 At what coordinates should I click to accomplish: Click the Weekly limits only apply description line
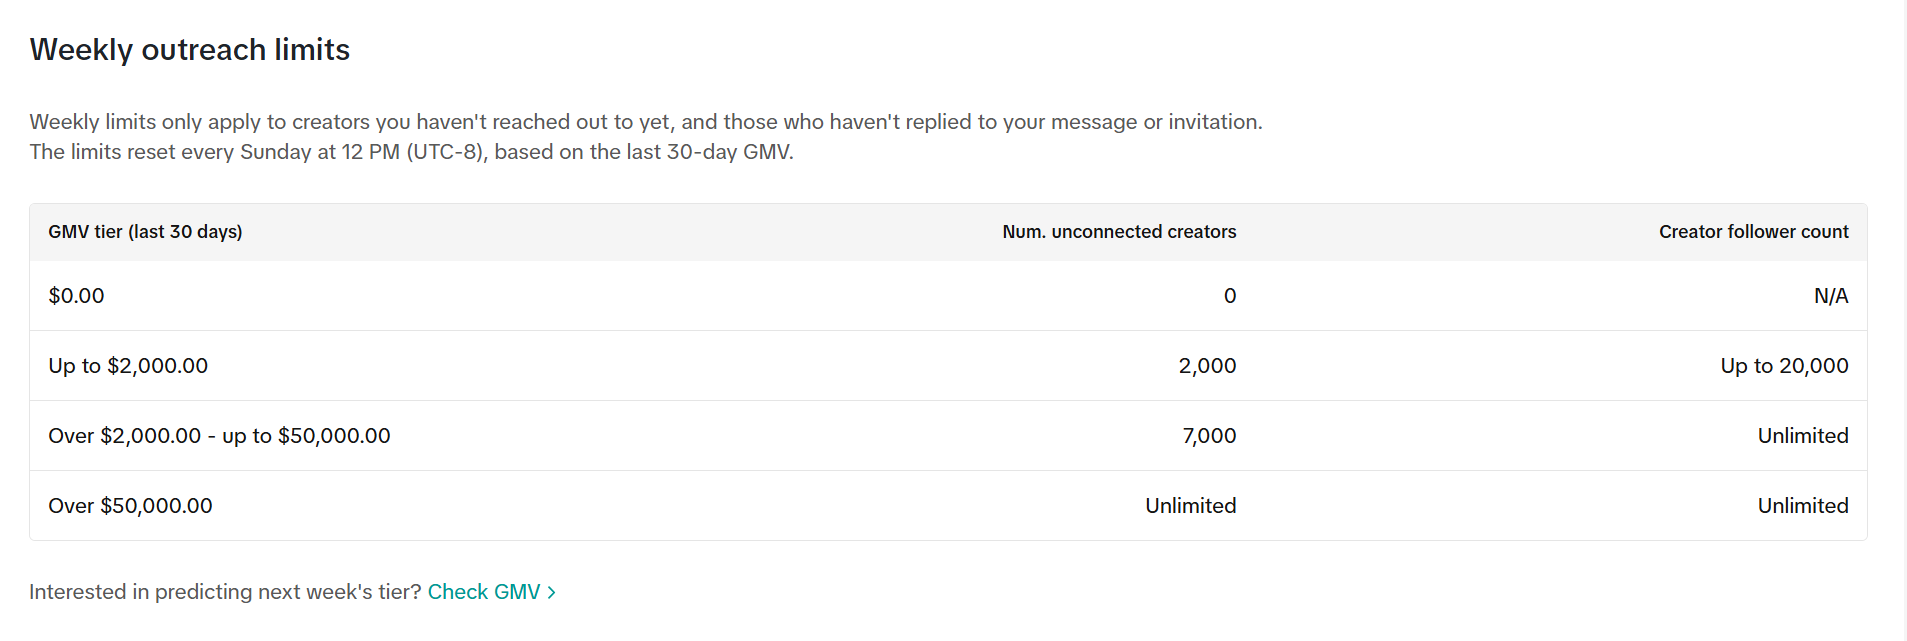pos(646,122)
